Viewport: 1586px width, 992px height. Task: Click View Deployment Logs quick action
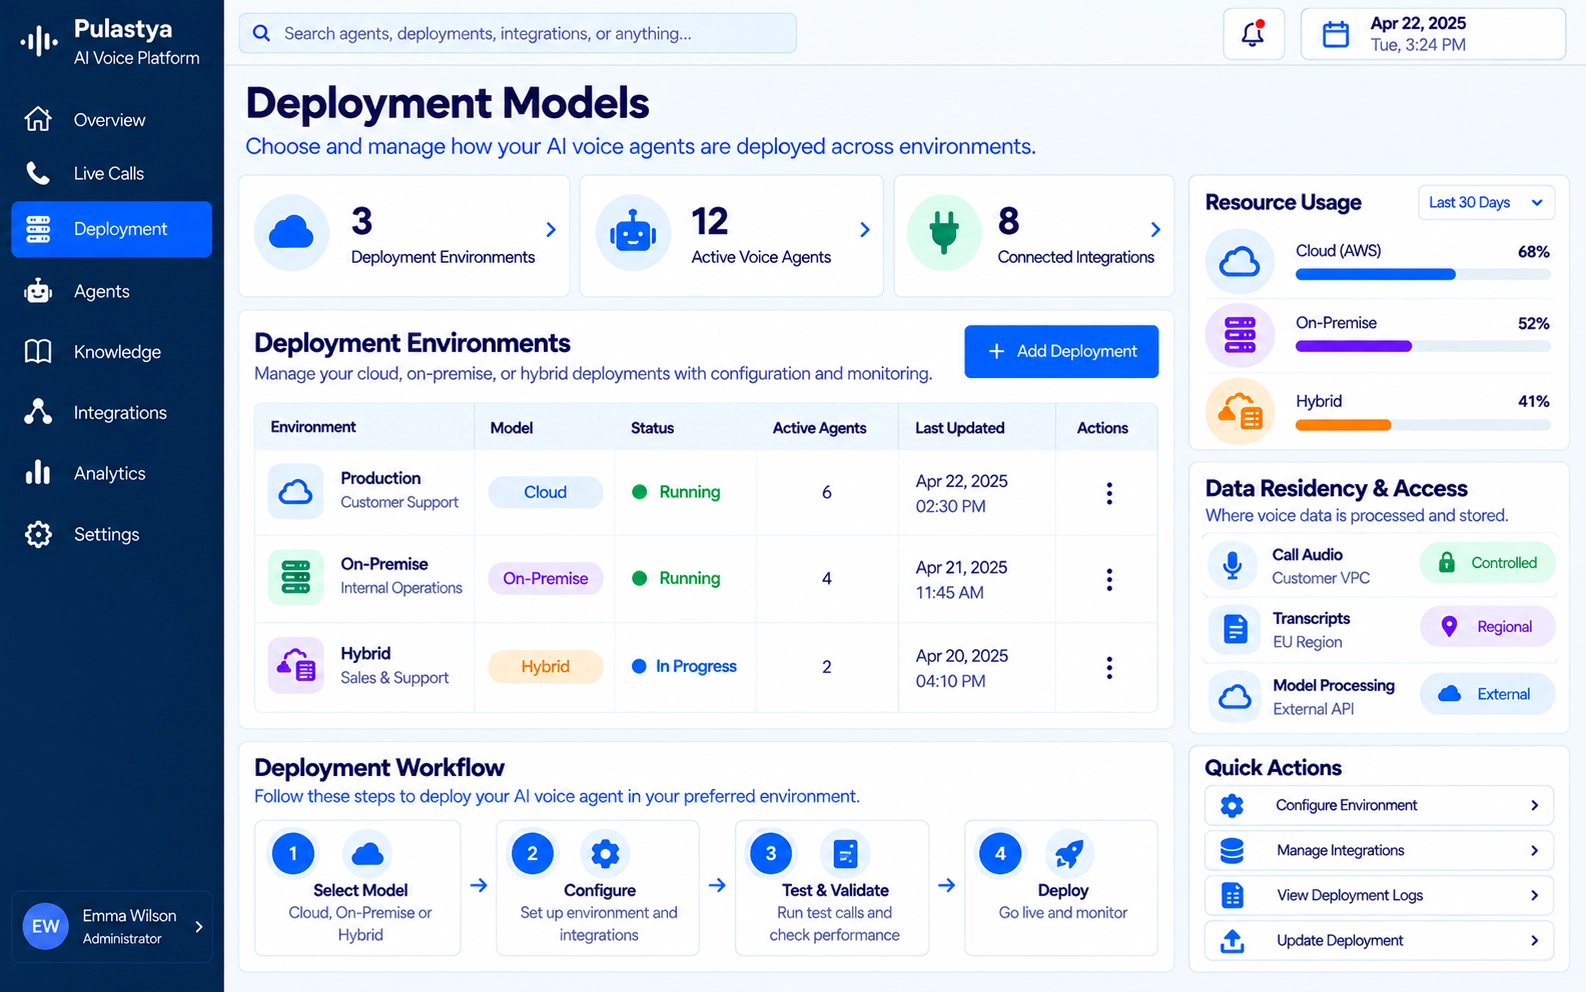point(1379,895)
